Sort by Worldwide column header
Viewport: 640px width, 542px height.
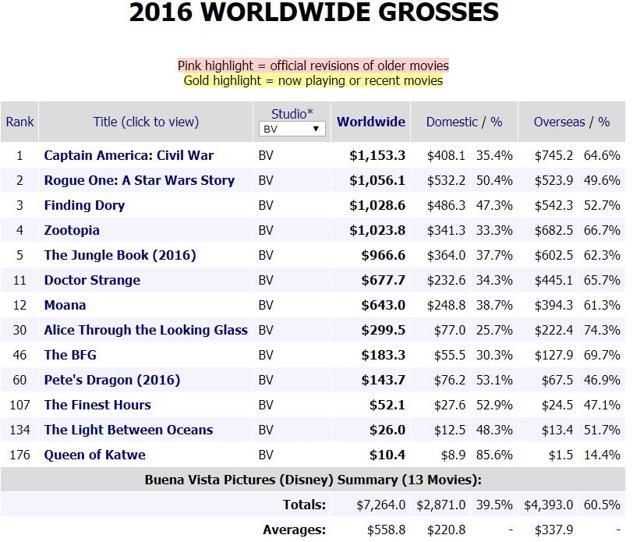(x=371, y=122)
